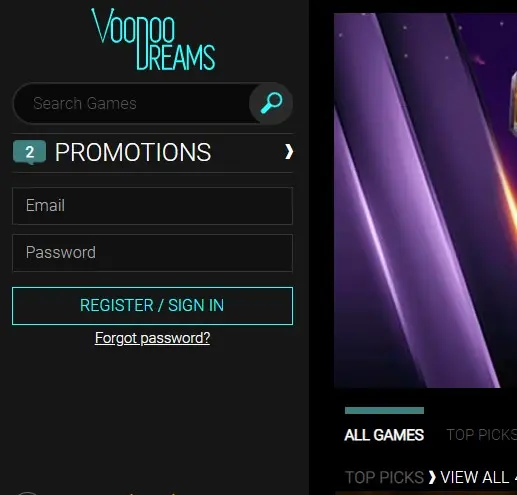Click the partial circle icon at sidebar bottom
Image resolution: width=517 pixels, height=495 pixels.
tap(27, 493)
